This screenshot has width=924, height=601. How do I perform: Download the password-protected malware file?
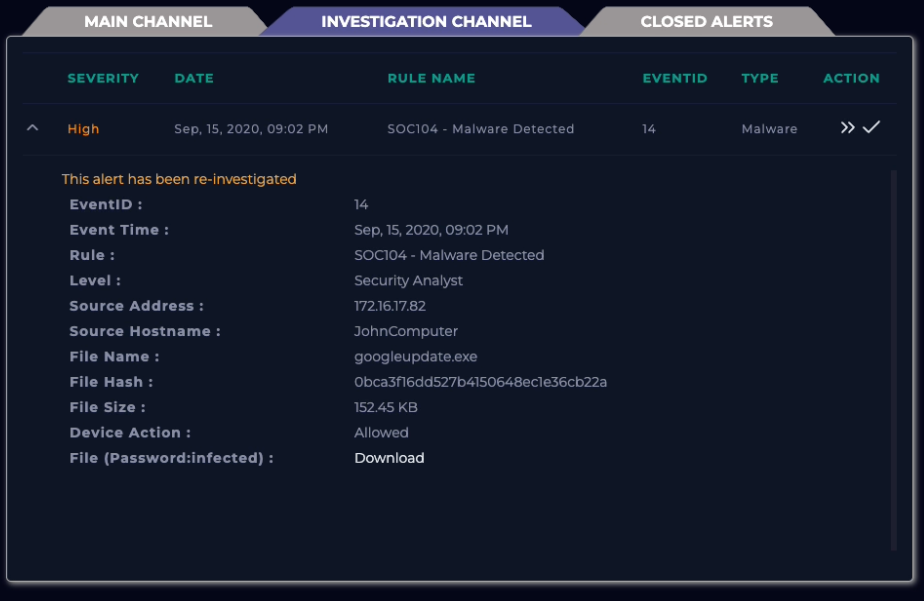389,458
